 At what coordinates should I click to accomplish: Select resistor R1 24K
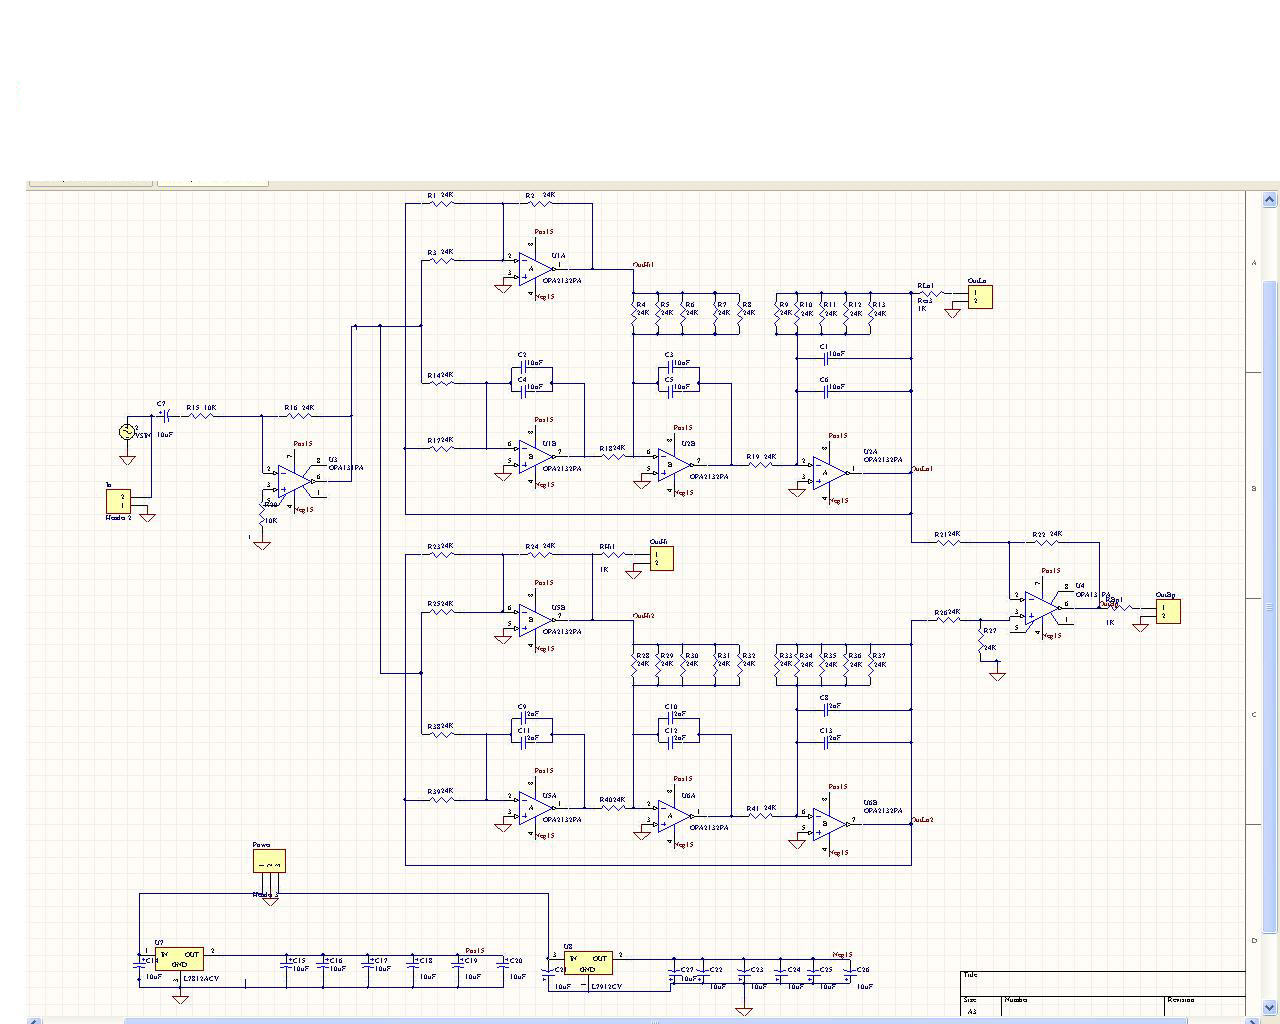440,203
